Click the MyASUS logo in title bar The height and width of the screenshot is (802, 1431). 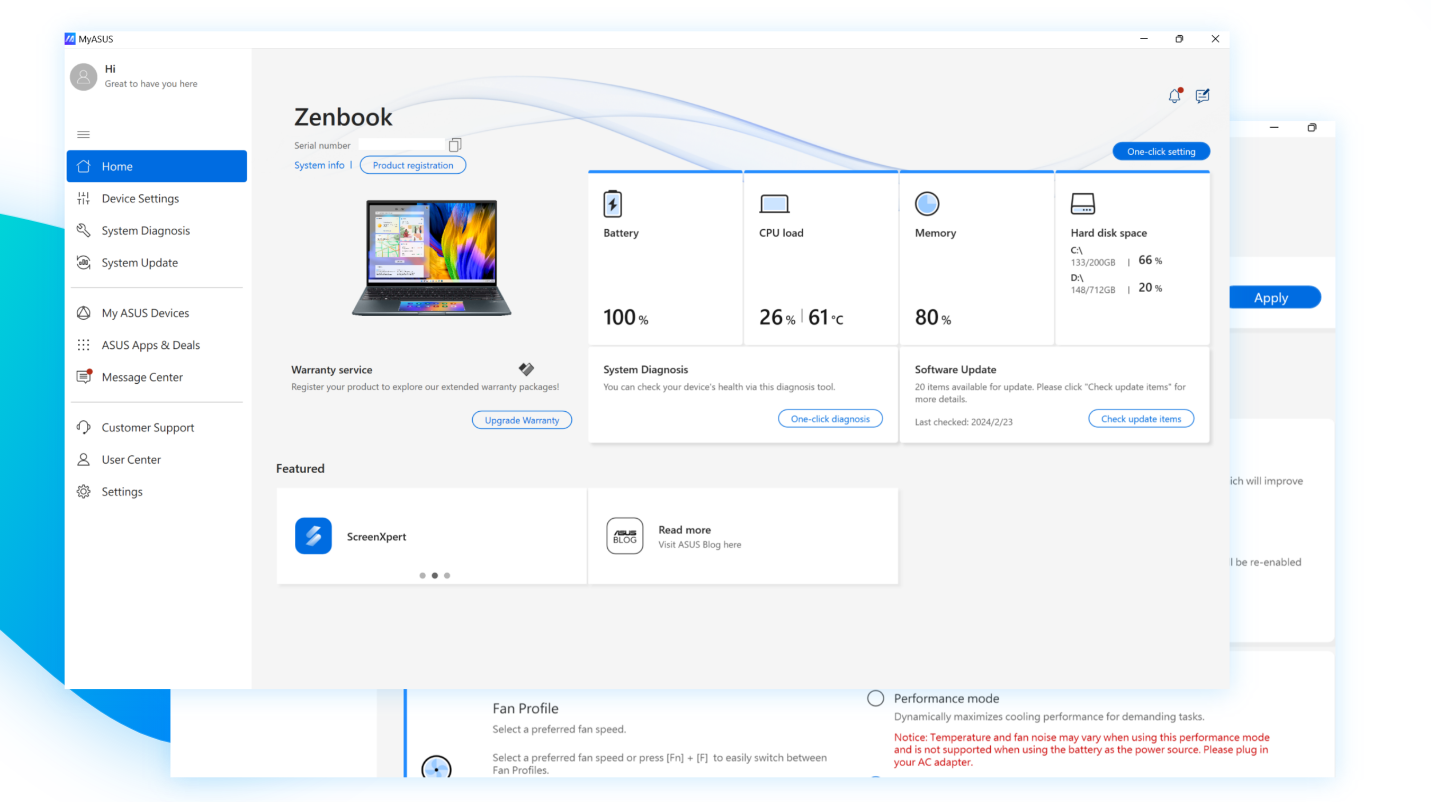[x=70, y=39]
